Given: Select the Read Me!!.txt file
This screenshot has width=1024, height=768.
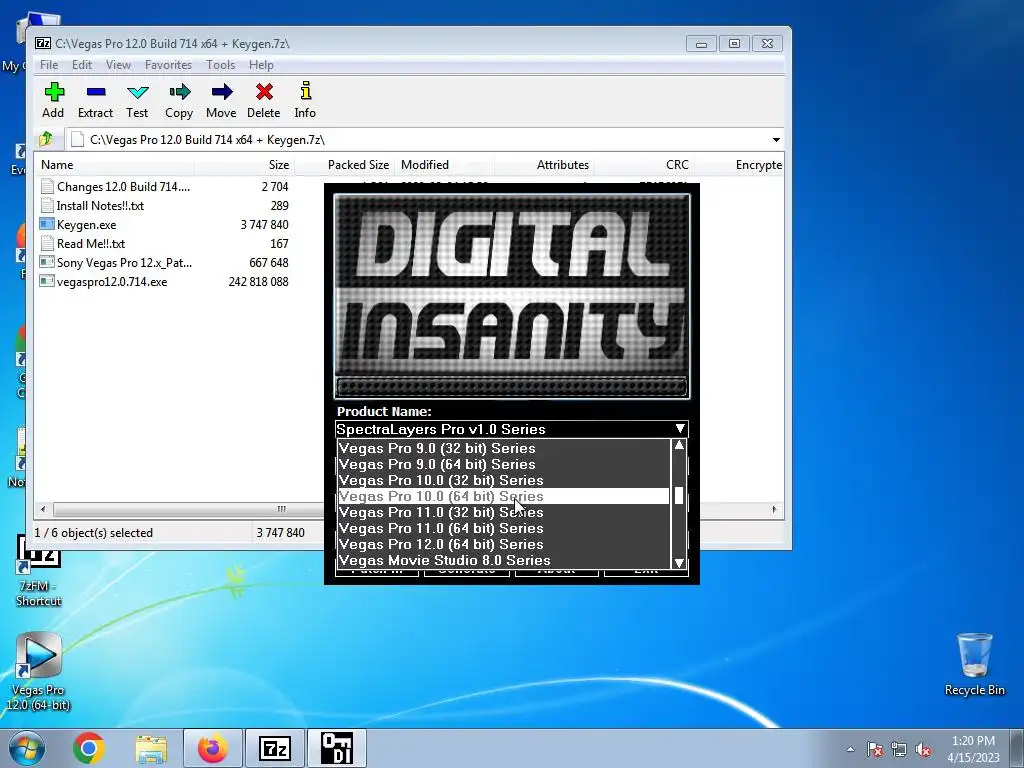Looking at the screenshot, I should click(91, 244).
